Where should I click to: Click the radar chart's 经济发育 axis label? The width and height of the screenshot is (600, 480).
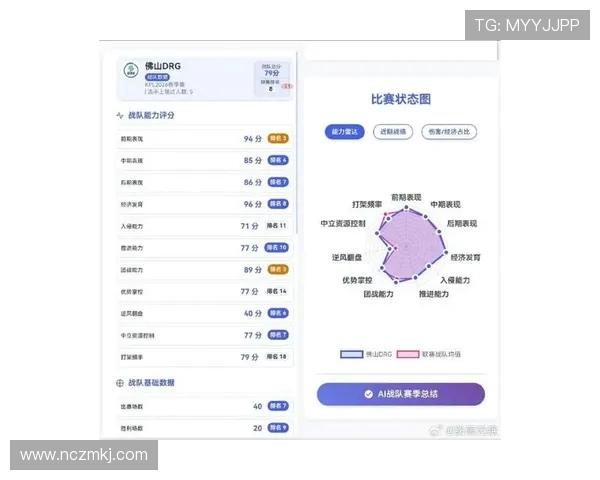pos(466,258)
